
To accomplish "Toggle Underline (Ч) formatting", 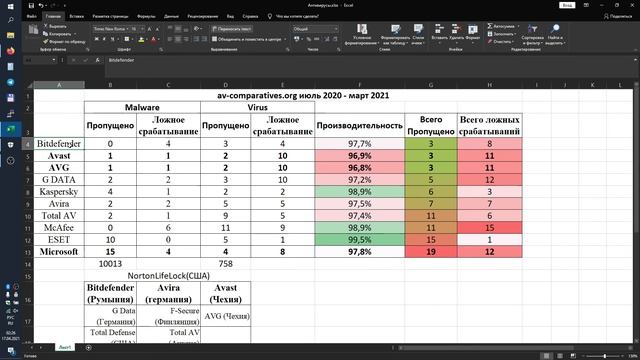I will coord(112,39).
